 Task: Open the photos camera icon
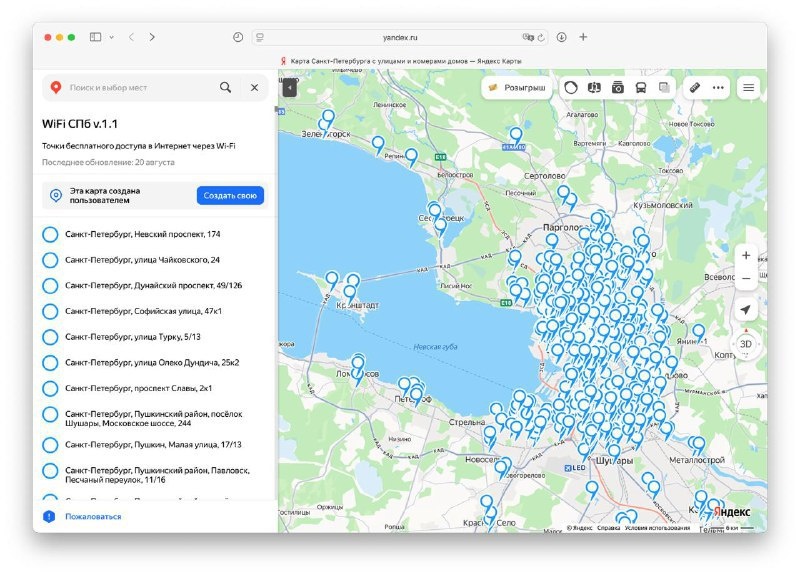click(617, 88)
